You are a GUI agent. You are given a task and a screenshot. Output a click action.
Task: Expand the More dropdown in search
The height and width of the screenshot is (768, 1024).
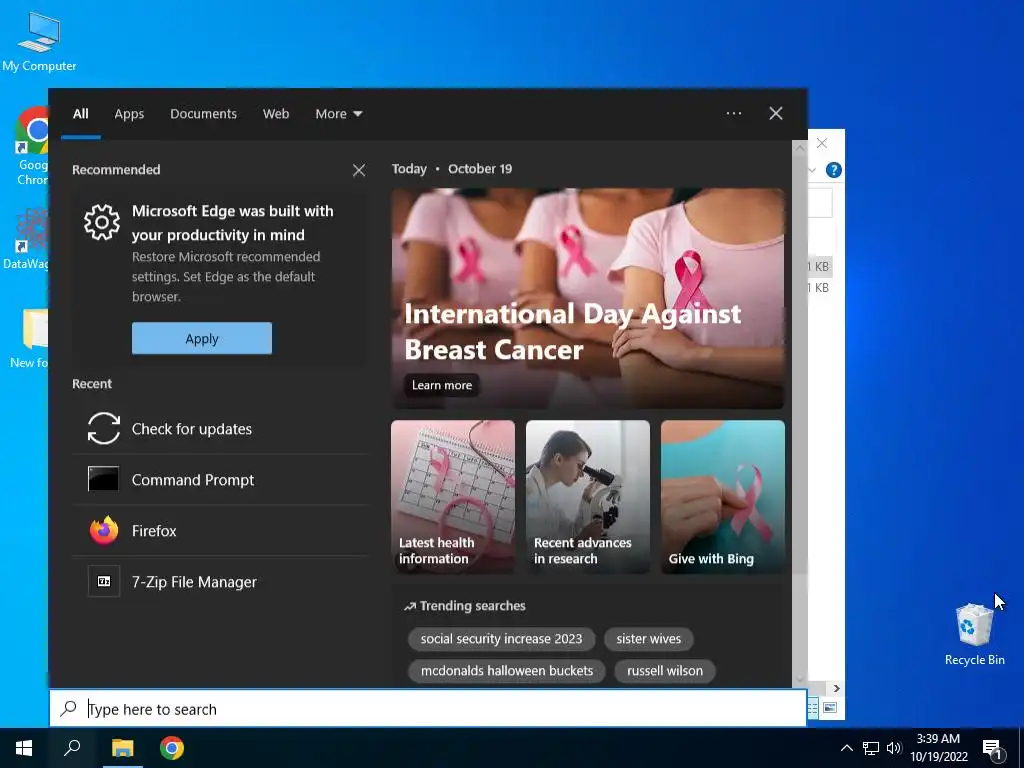(338, 114)
